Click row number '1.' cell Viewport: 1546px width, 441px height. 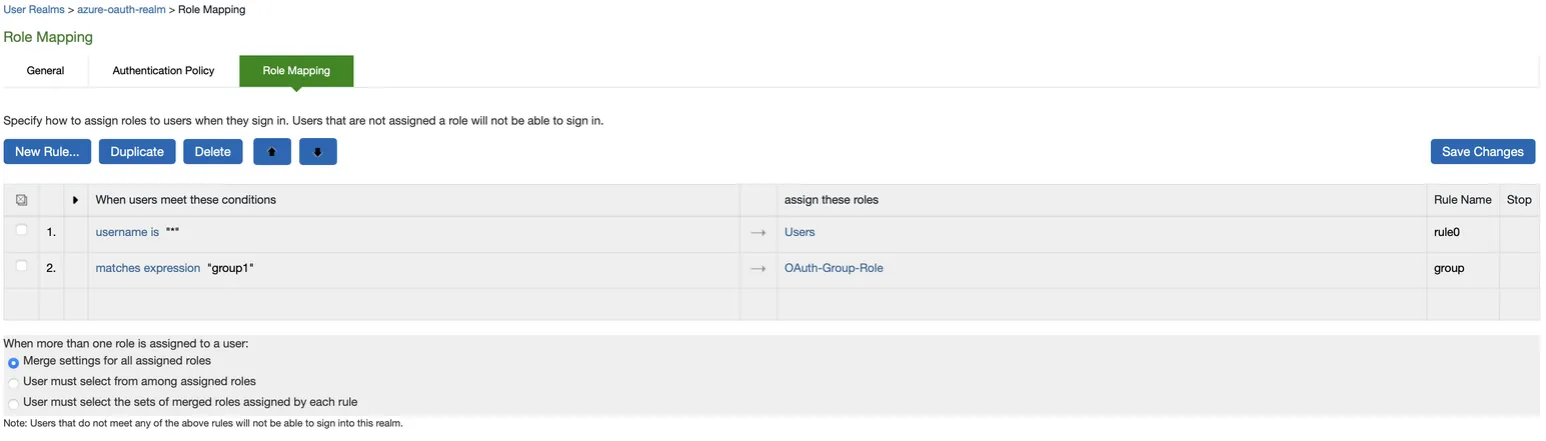point(51,232)
